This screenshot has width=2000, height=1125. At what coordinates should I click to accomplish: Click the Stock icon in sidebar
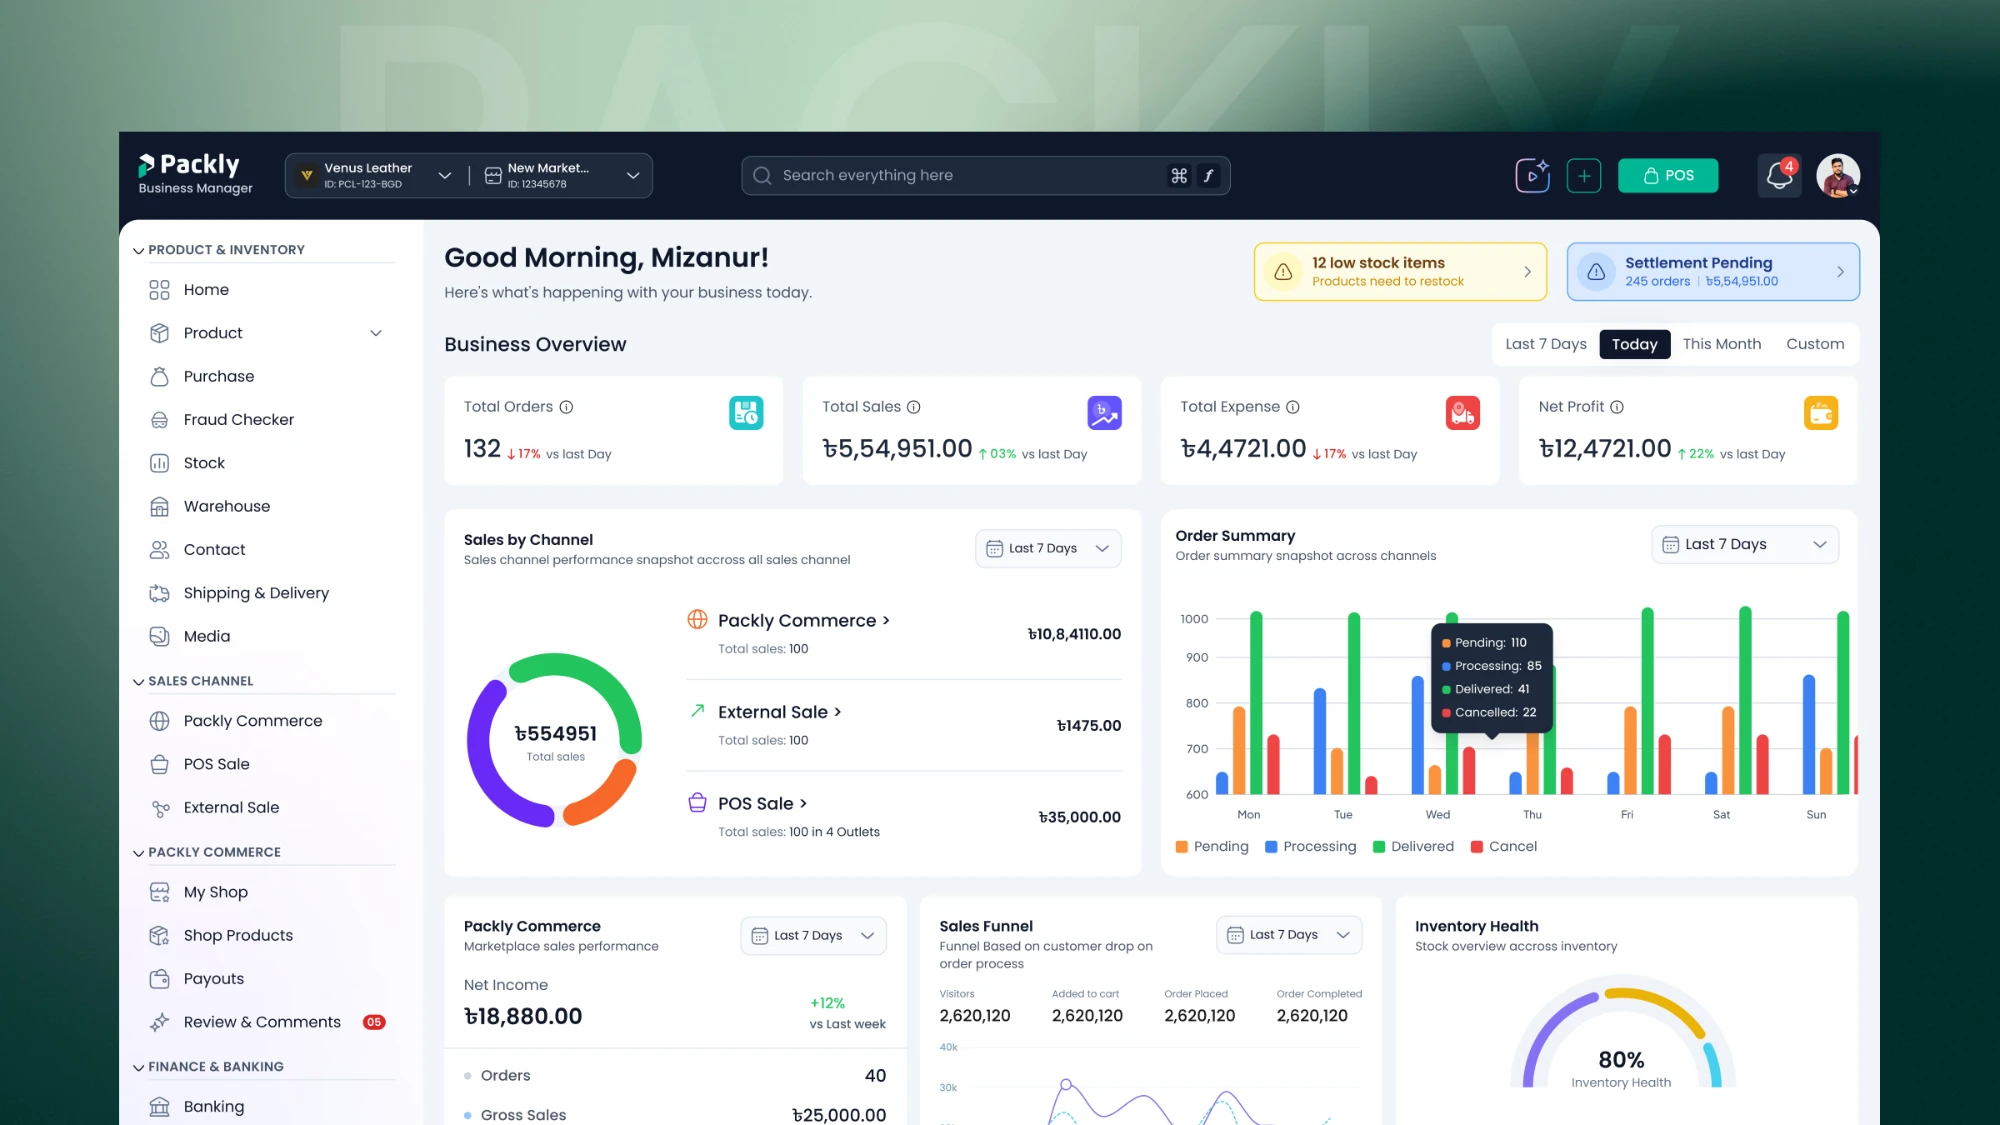click(x=159, y=463)
